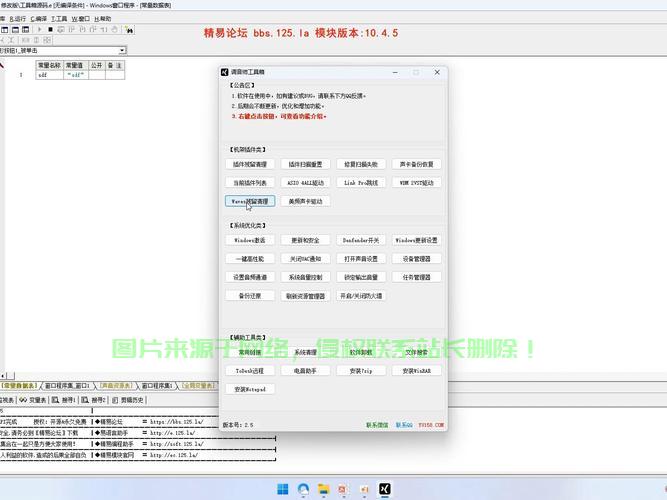Viewport: 667px width, 500px height.
Task: Click the first window layout toolbar icon
Action: [x=5, y=29]
